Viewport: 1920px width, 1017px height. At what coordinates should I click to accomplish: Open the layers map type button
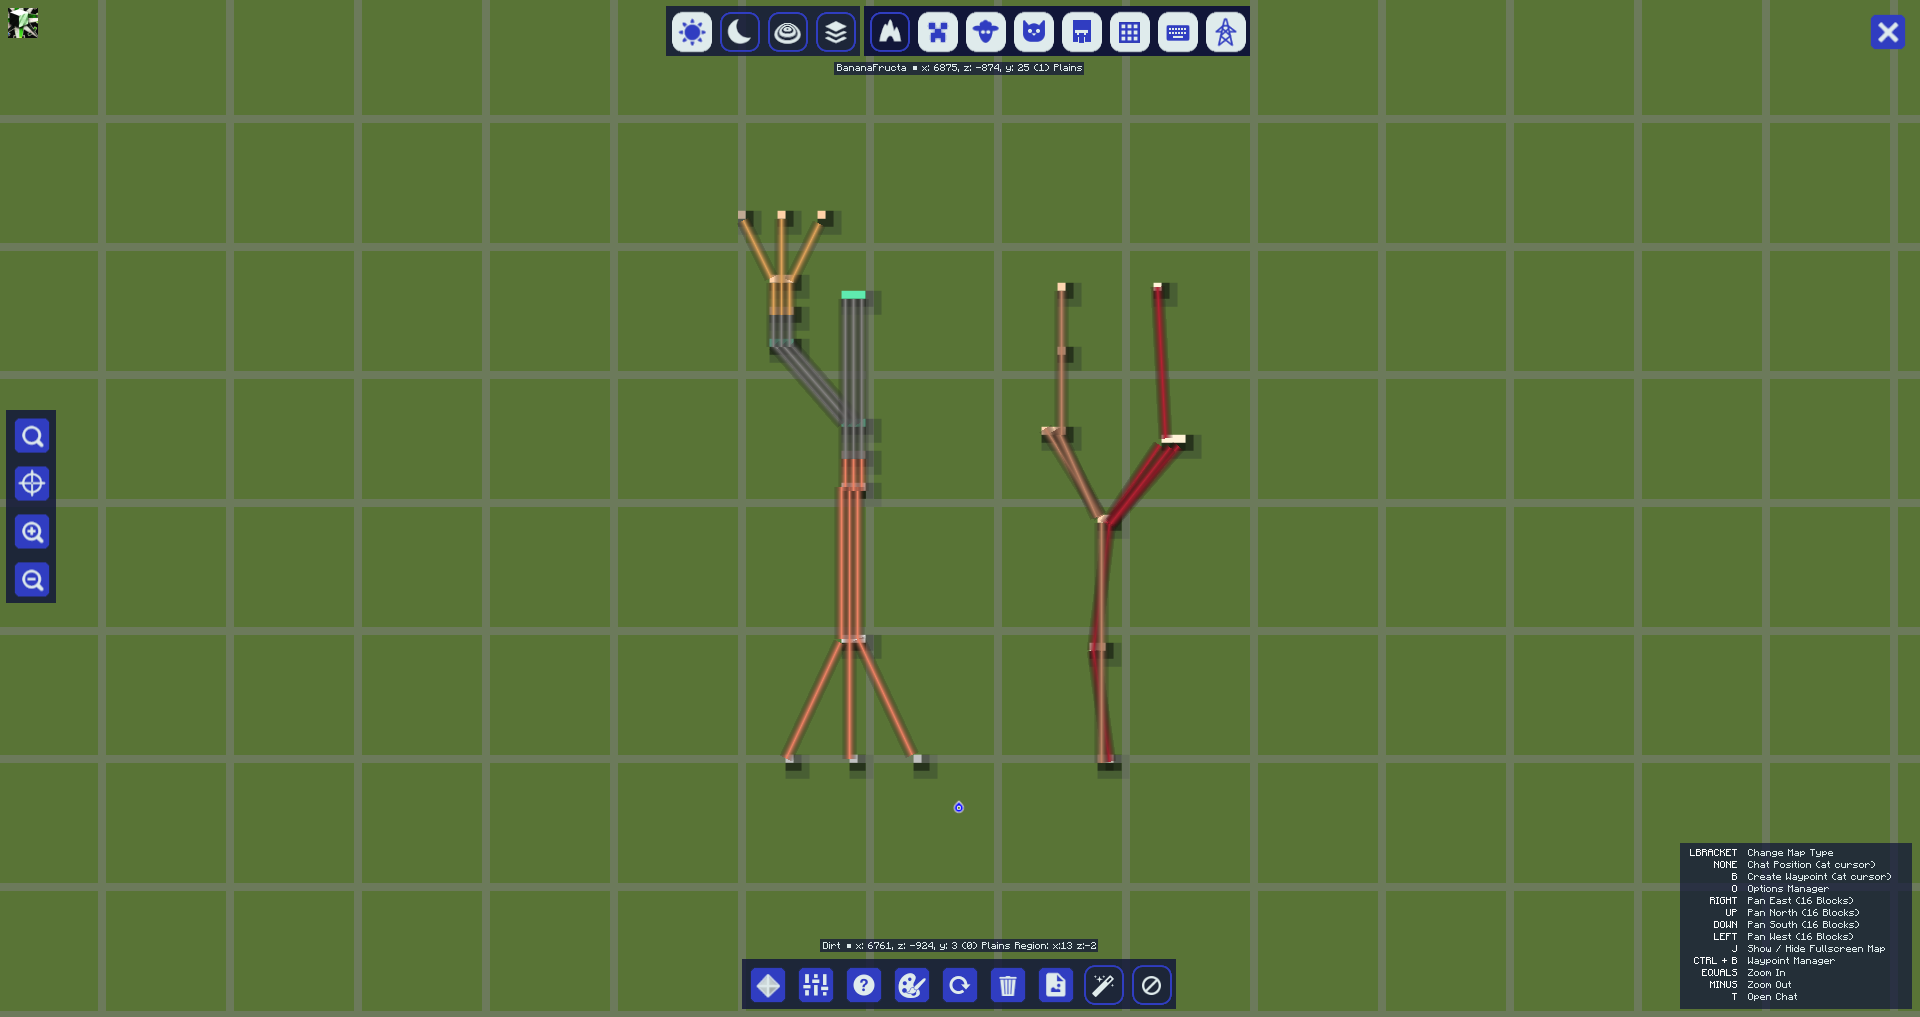835,32
